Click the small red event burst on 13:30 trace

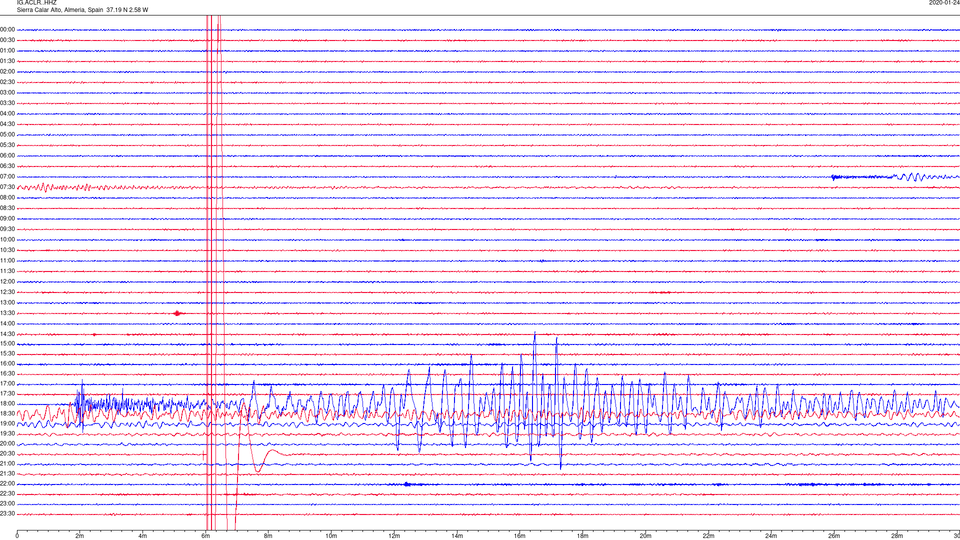[178, 313]
